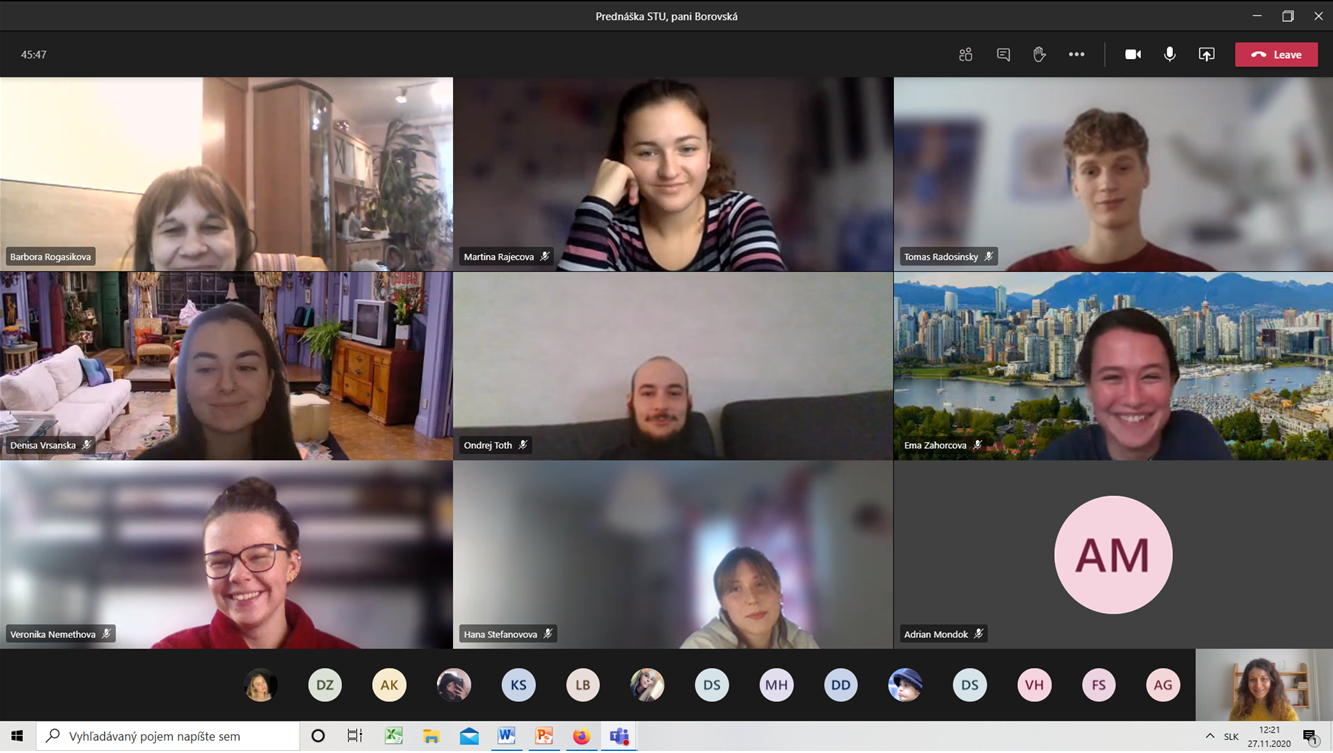Screen dimensions: 1333x753
Task: Select Barbora Rogasikova's video tile
Action: (226, 174)
